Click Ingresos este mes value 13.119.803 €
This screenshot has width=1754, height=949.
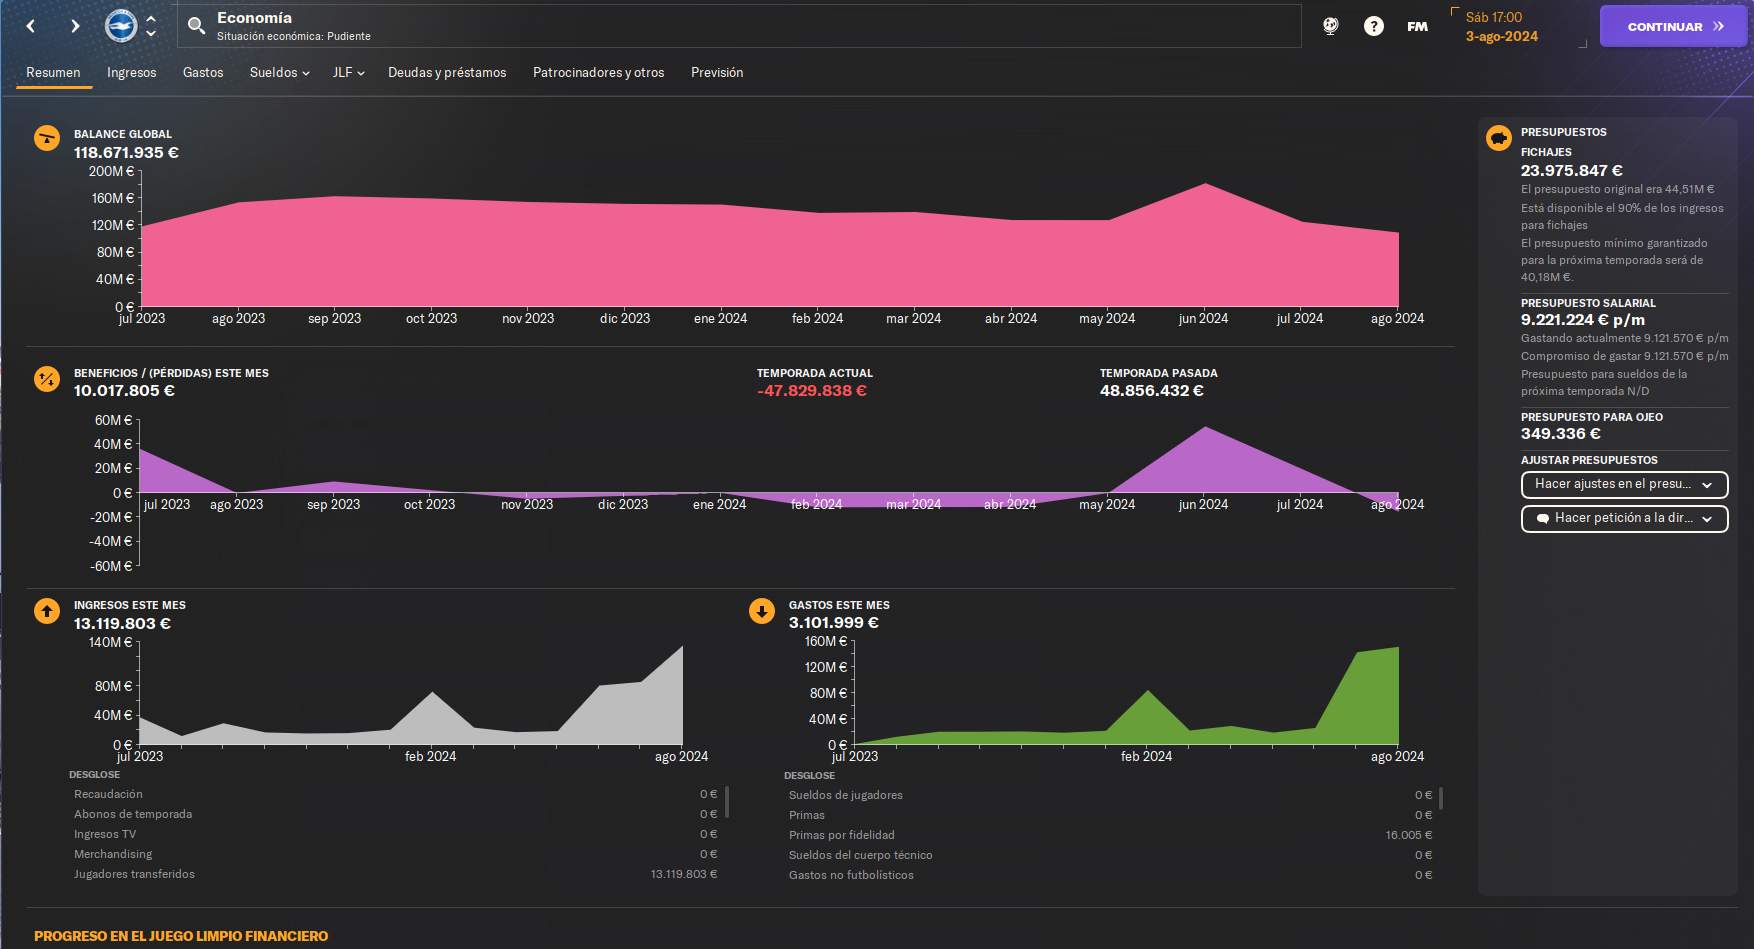122,624
